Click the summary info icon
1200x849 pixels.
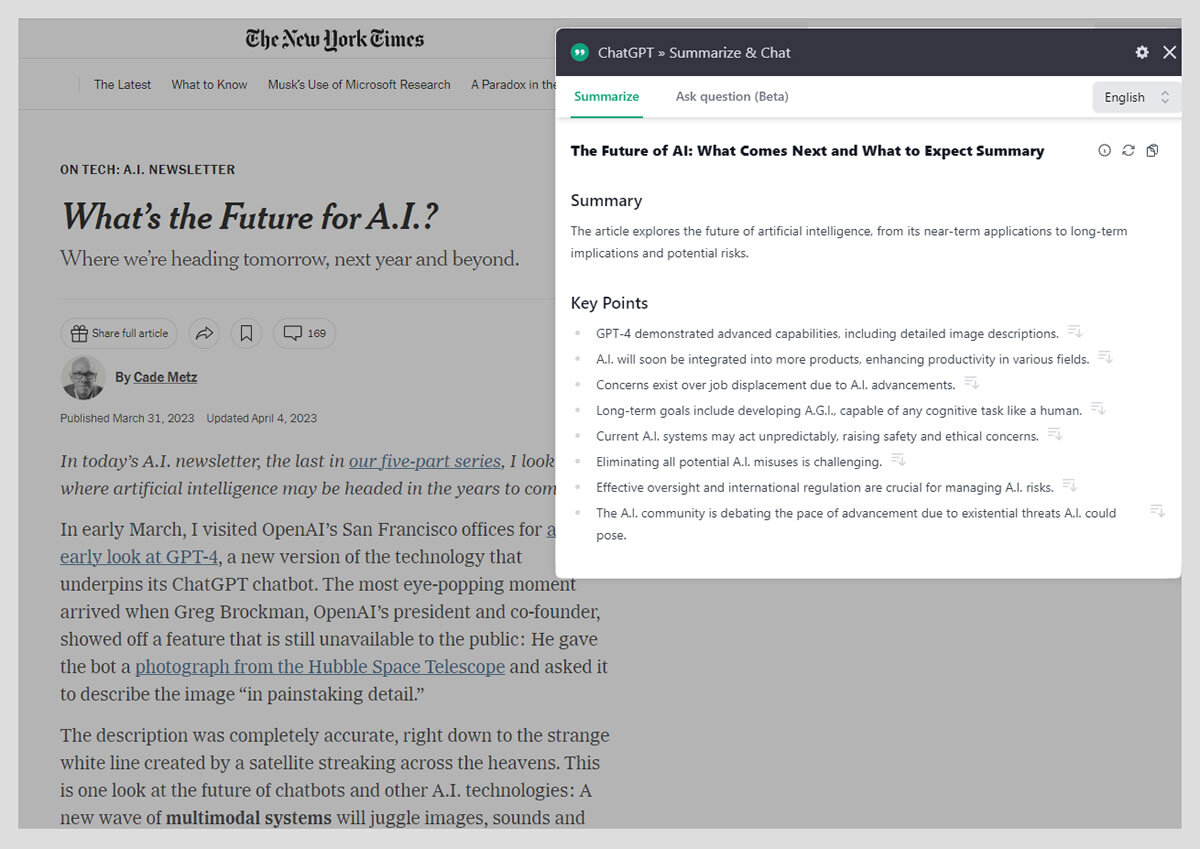coord(1104,149)
